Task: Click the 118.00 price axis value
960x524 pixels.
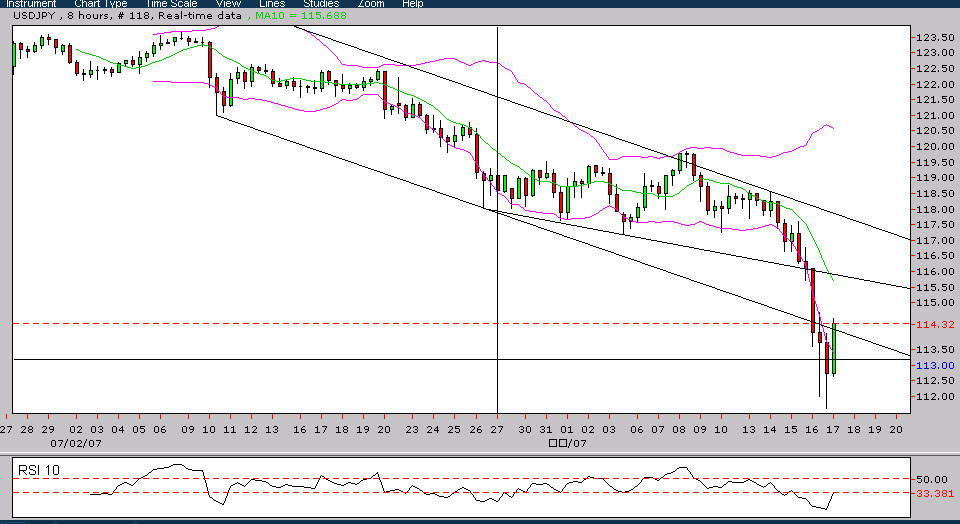Action: pyautogui.click(x=934, y=209)
